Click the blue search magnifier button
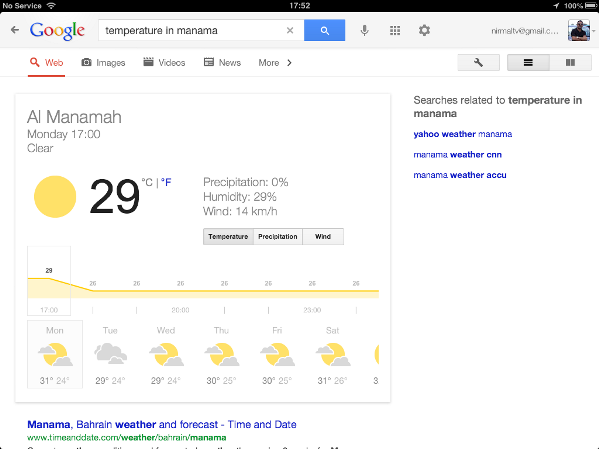Viewport: 599px width, 449px height. click(x=324, y=30)
